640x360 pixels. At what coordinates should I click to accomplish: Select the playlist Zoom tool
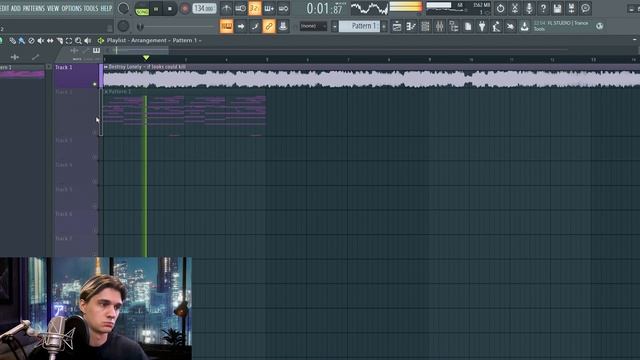pos(78,40)
